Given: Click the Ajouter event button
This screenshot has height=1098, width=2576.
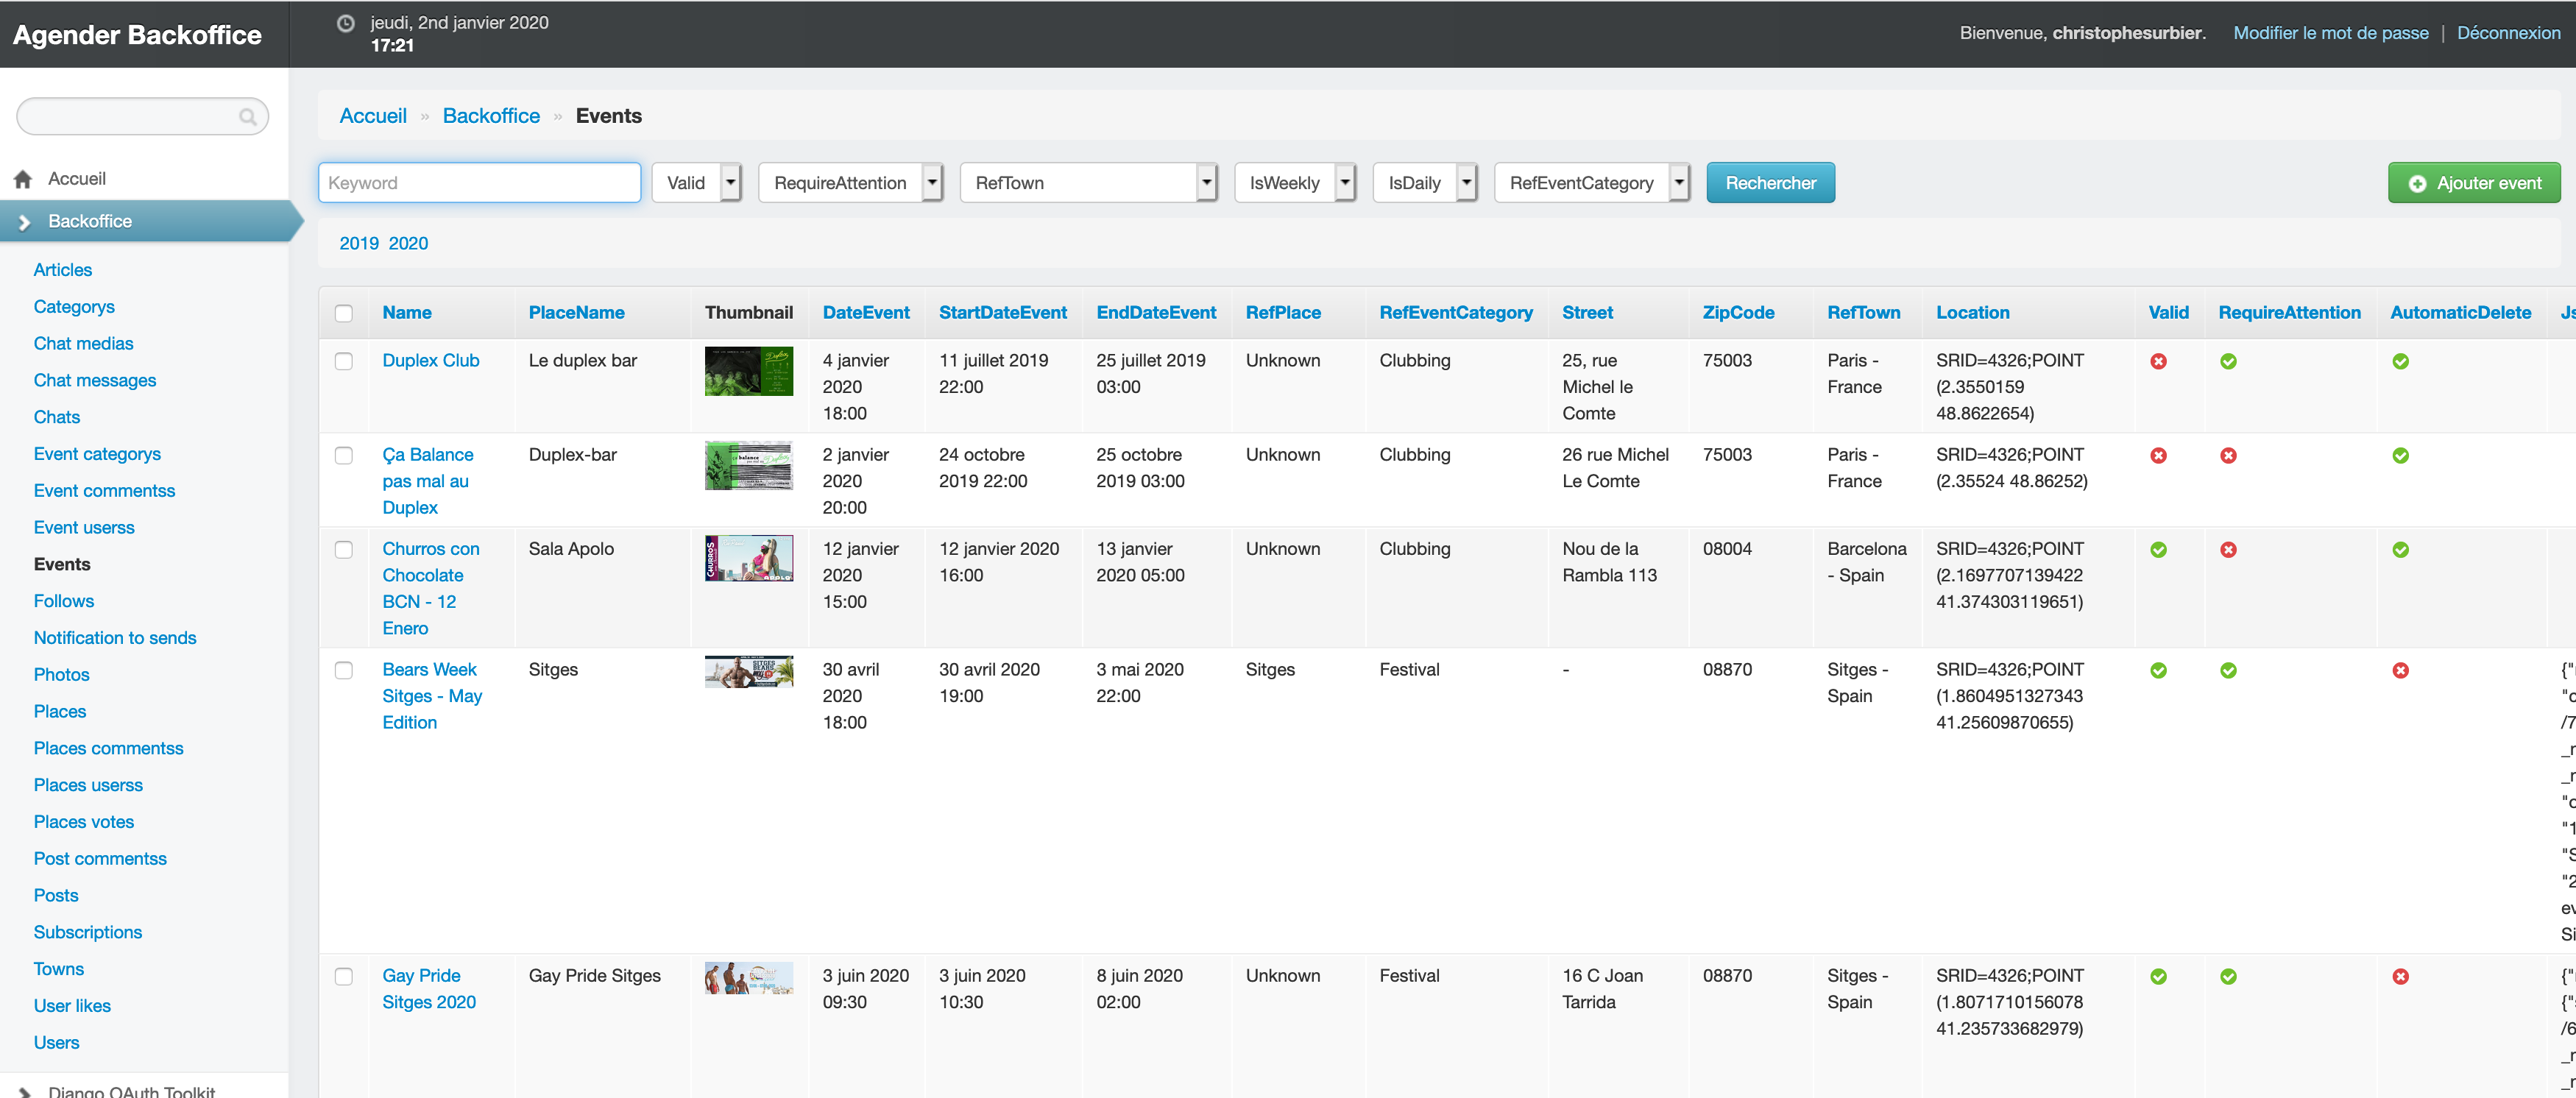Looking at the screenshot, I should 2474,183.
